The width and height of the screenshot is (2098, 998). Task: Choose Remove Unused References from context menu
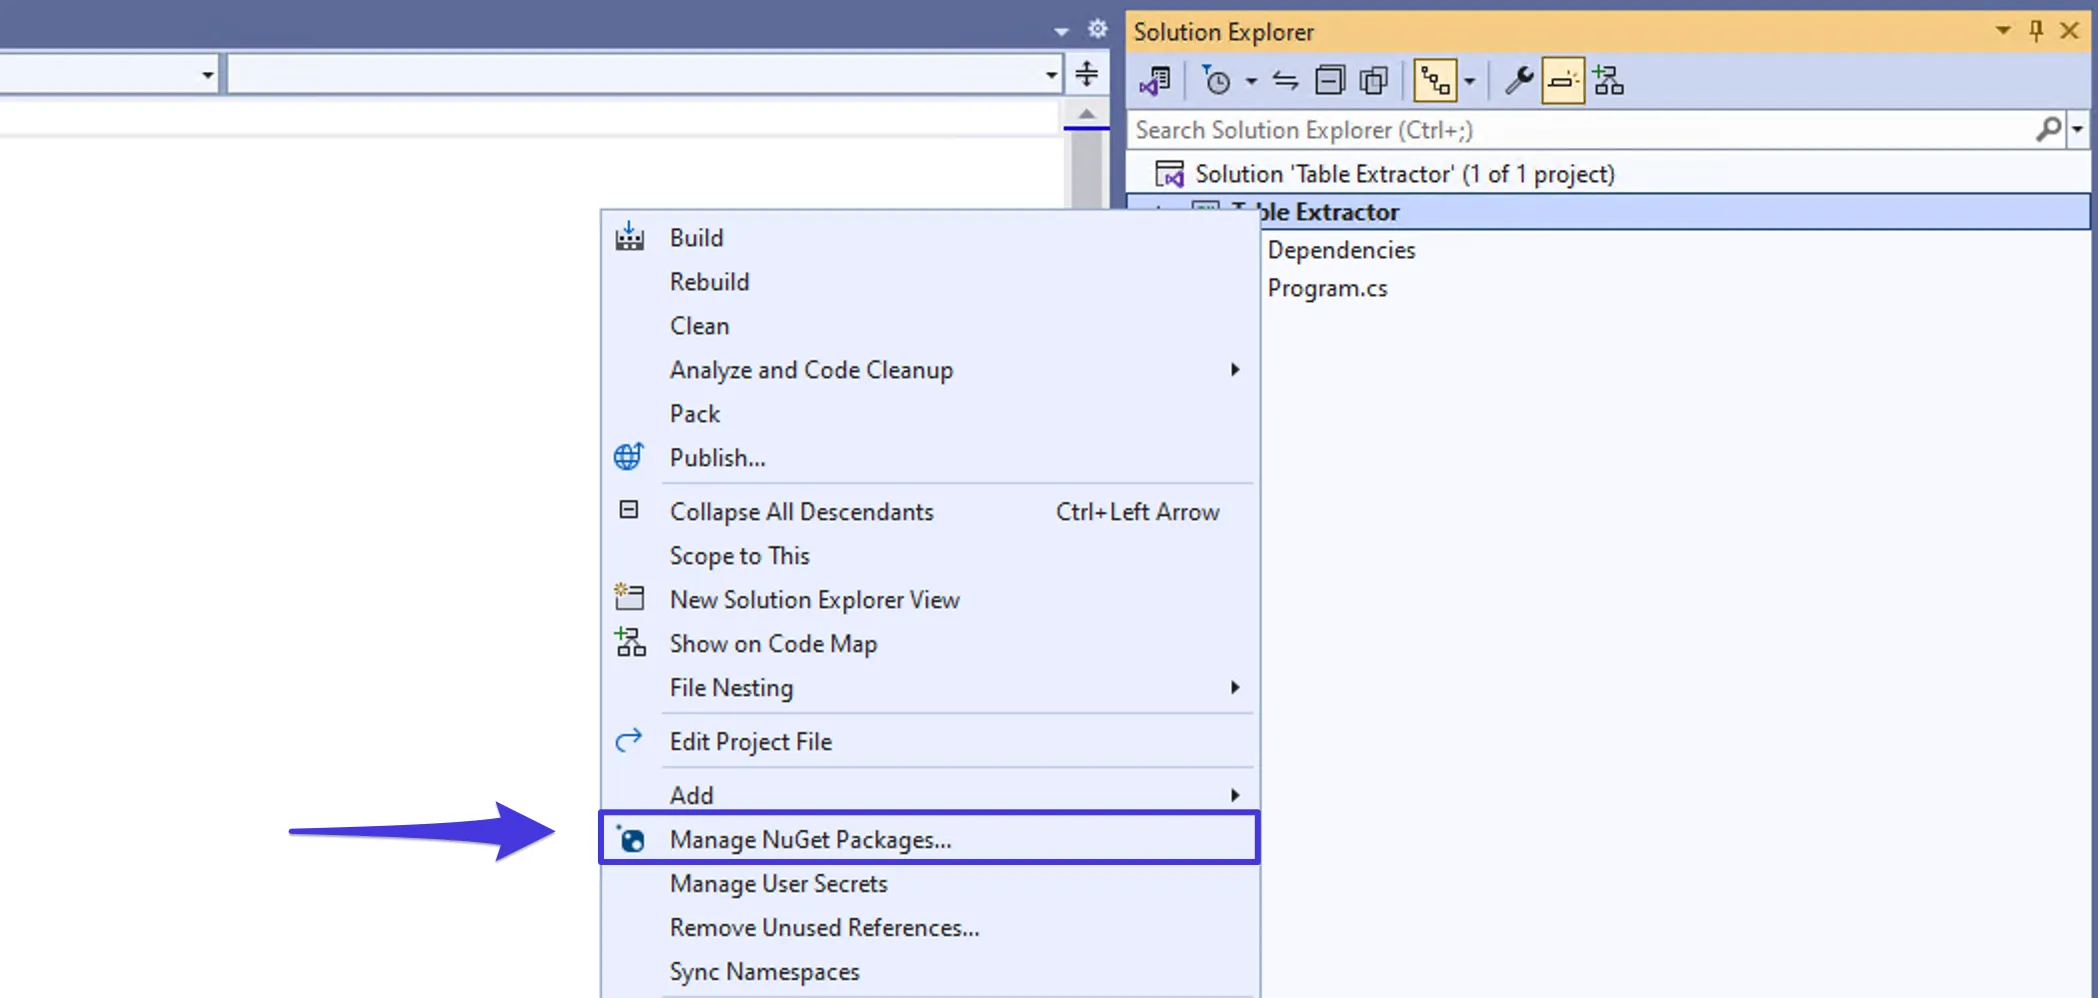coord(824,927)
